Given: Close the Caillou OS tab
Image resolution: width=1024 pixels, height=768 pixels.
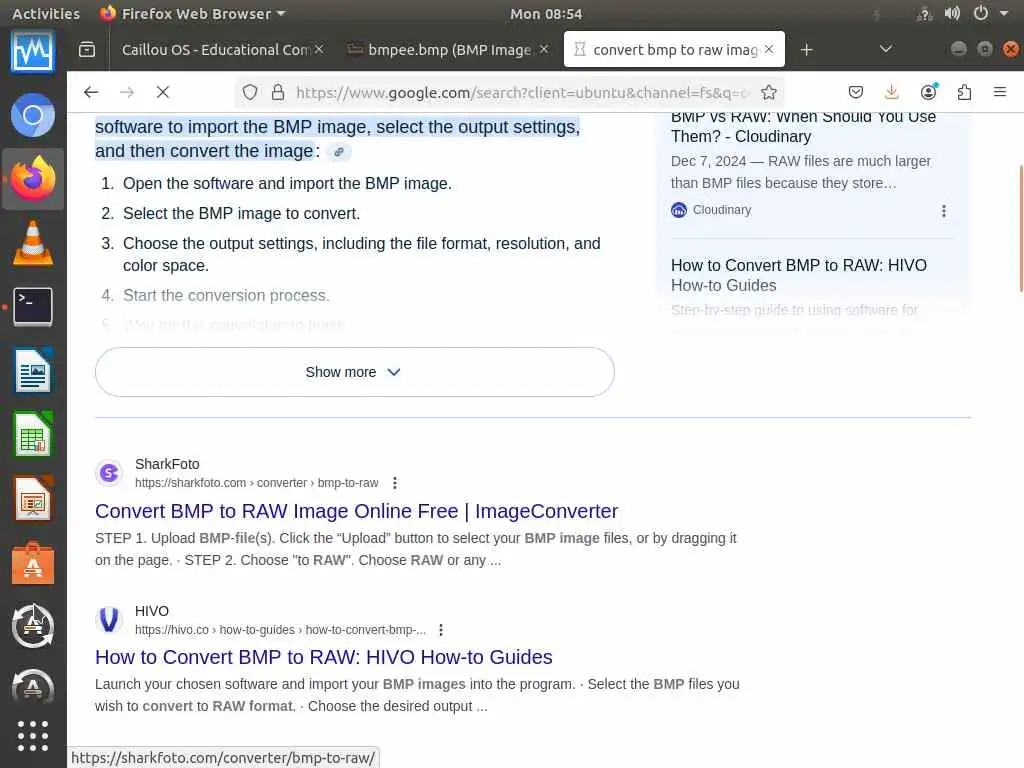Looking at the screenshot, I should coord(319,50).
